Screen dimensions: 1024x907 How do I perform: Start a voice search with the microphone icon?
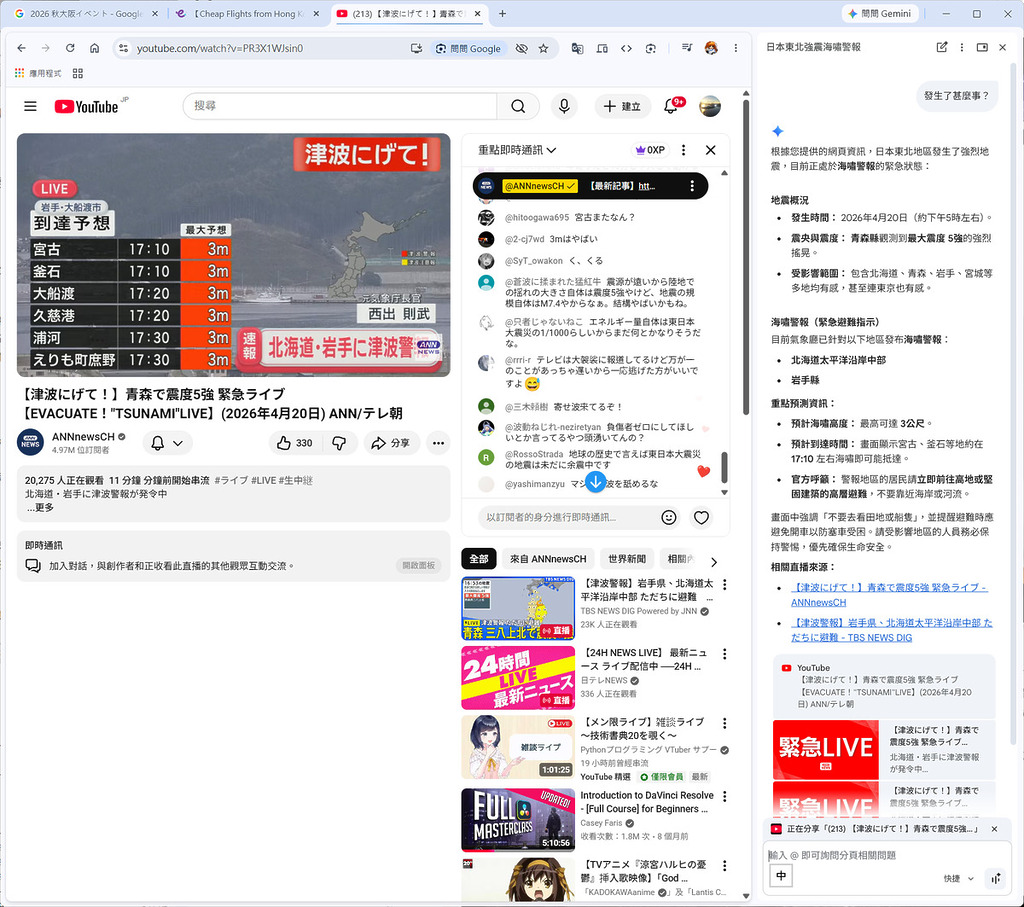(564, 106)
